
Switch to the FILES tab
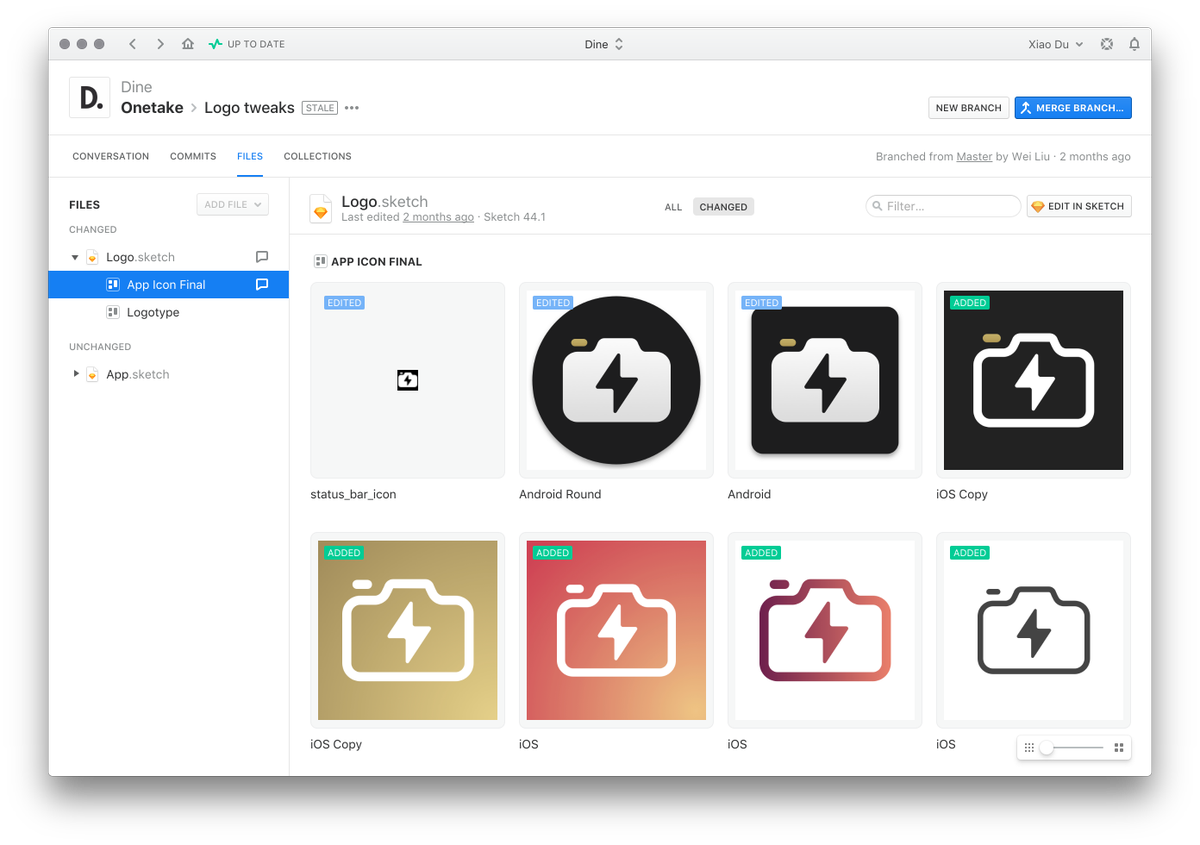point(250,156)
